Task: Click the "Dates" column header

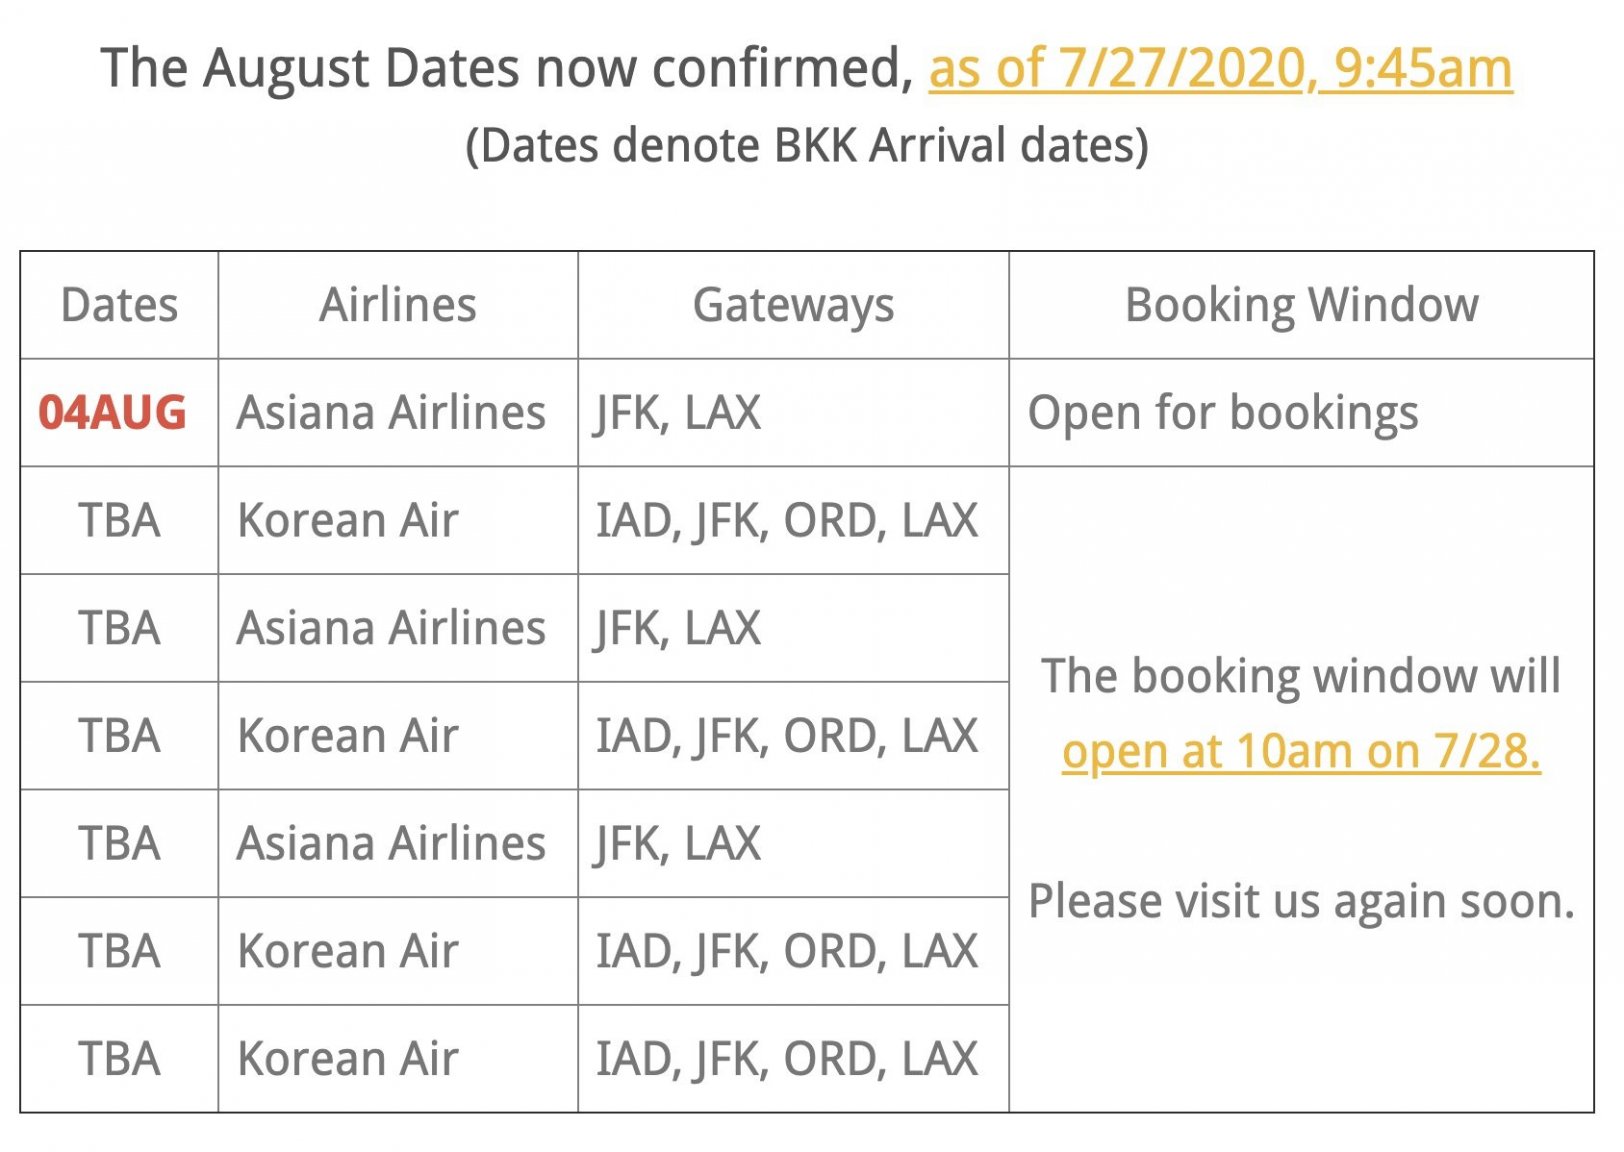Action: [119, 305]
